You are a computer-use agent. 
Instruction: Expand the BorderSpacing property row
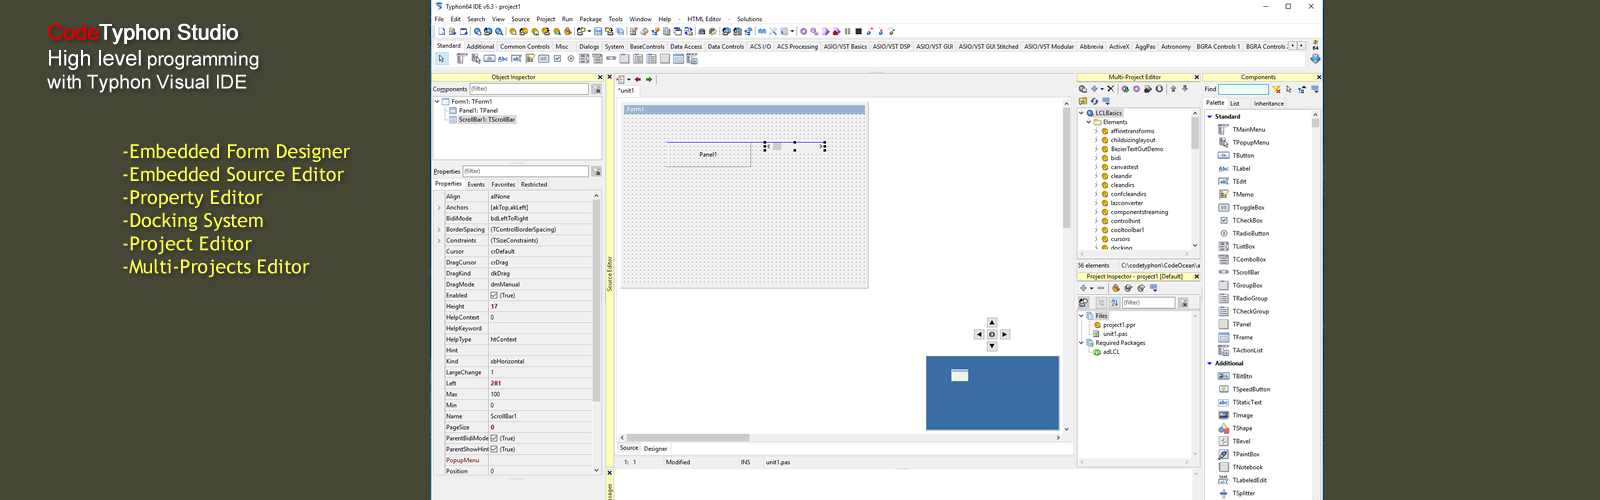click(438, 230)
